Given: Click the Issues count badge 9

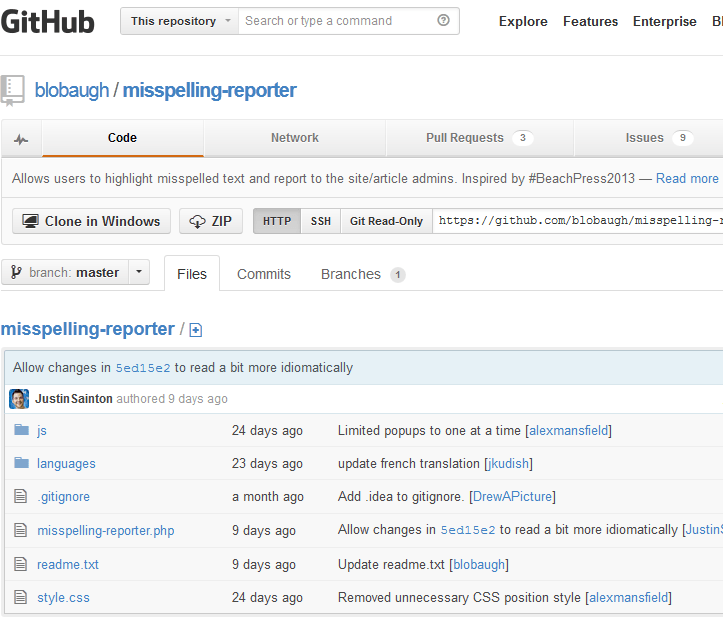Looking at the screenshot, I should 682,138.
